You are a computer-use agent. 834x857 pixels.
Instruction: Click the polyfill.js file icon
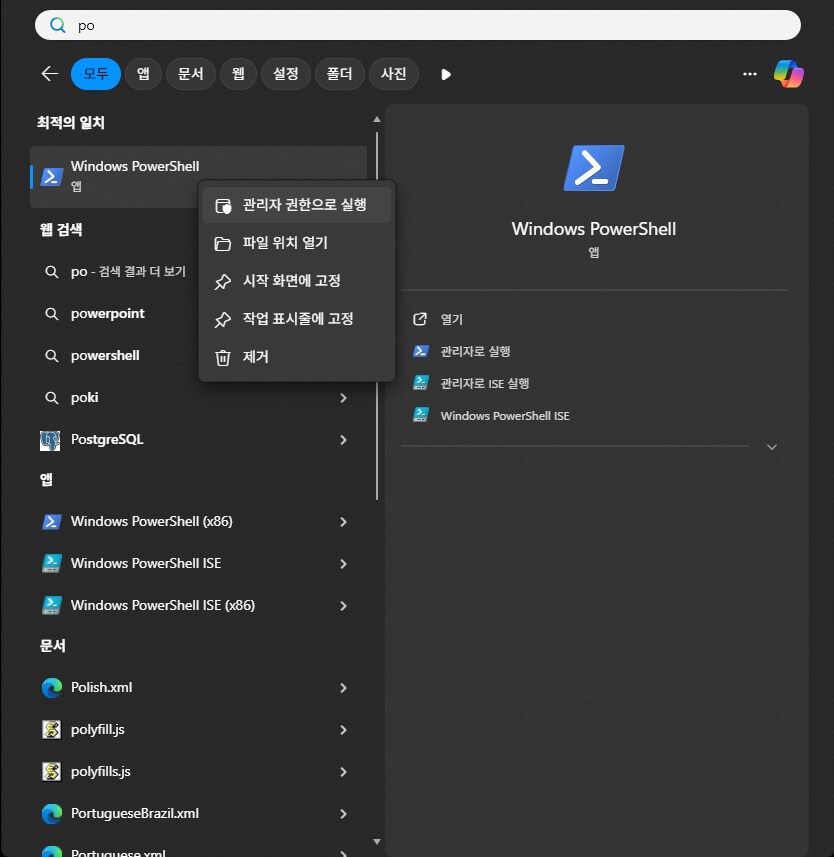point(51,729)
